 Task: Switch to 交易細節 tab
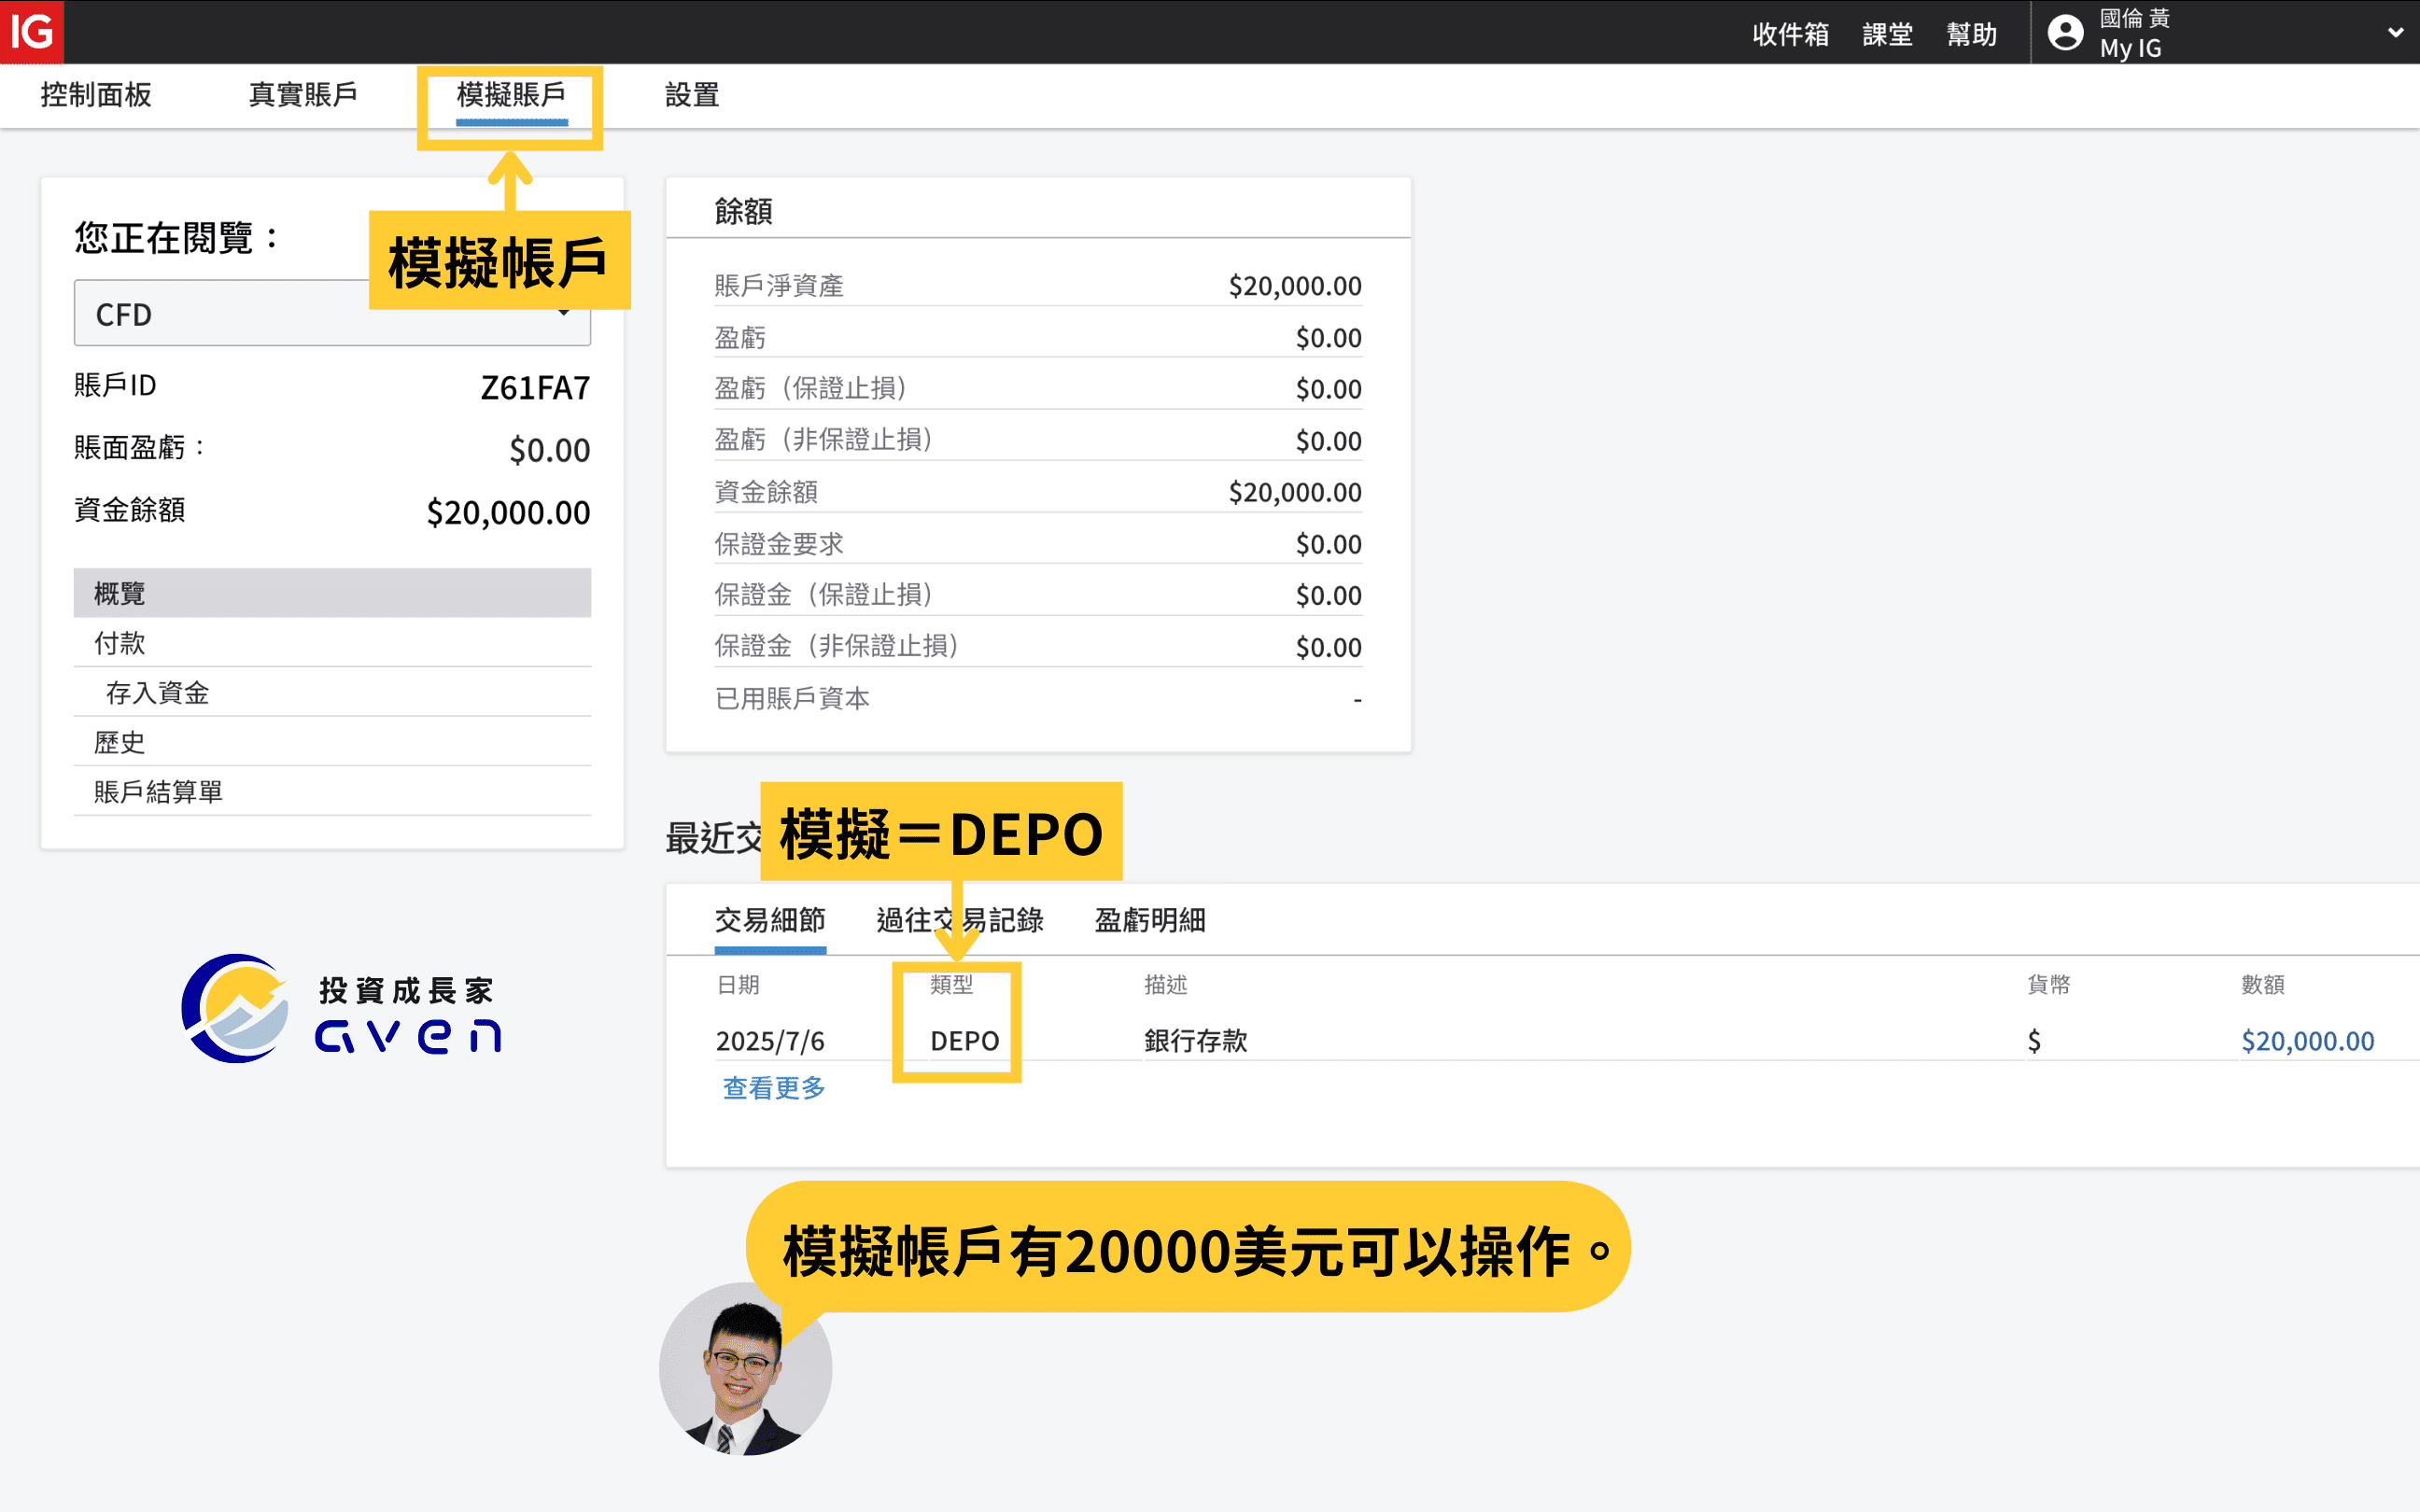tap(770, 920)
